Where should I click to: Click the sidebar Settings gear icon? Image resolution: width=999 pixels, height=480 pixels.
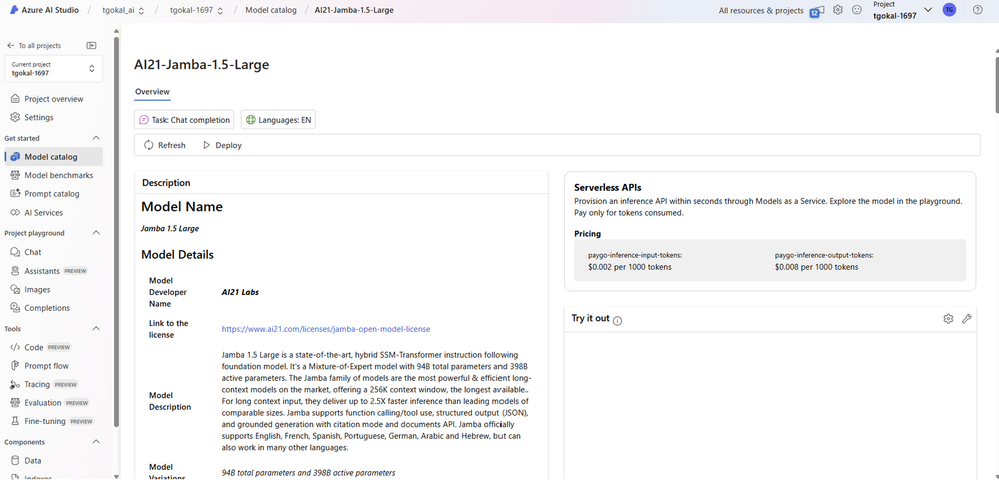(x=15, y=117)
